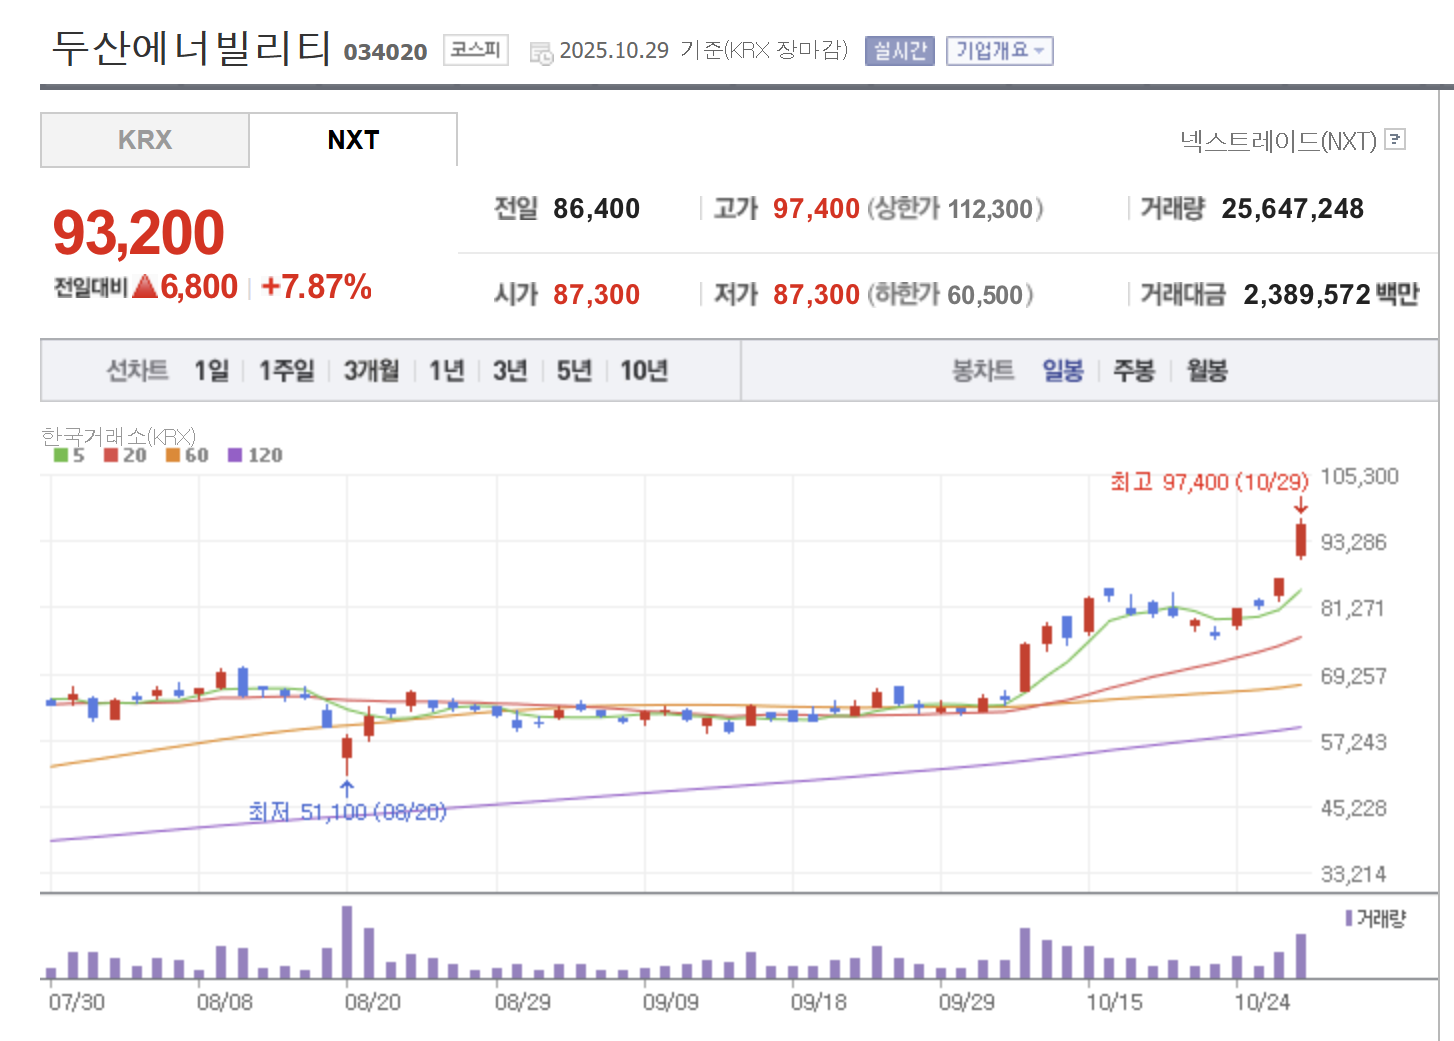Switch to the 일봉 candle chart
Image resolution: width=1454 pixels, height=1041 pixels.
click(1063, 371)
